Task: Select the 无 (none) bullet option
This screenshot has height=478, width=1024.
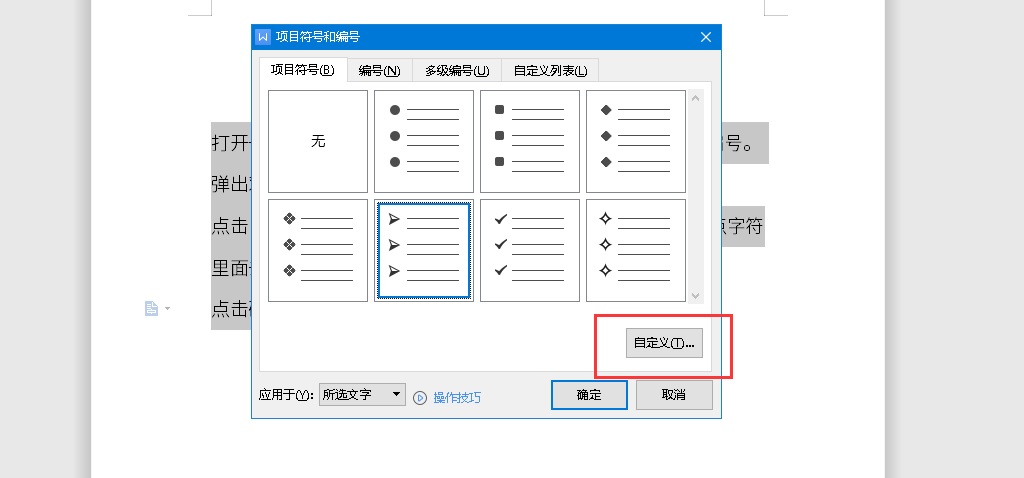Action: (318, 141)
